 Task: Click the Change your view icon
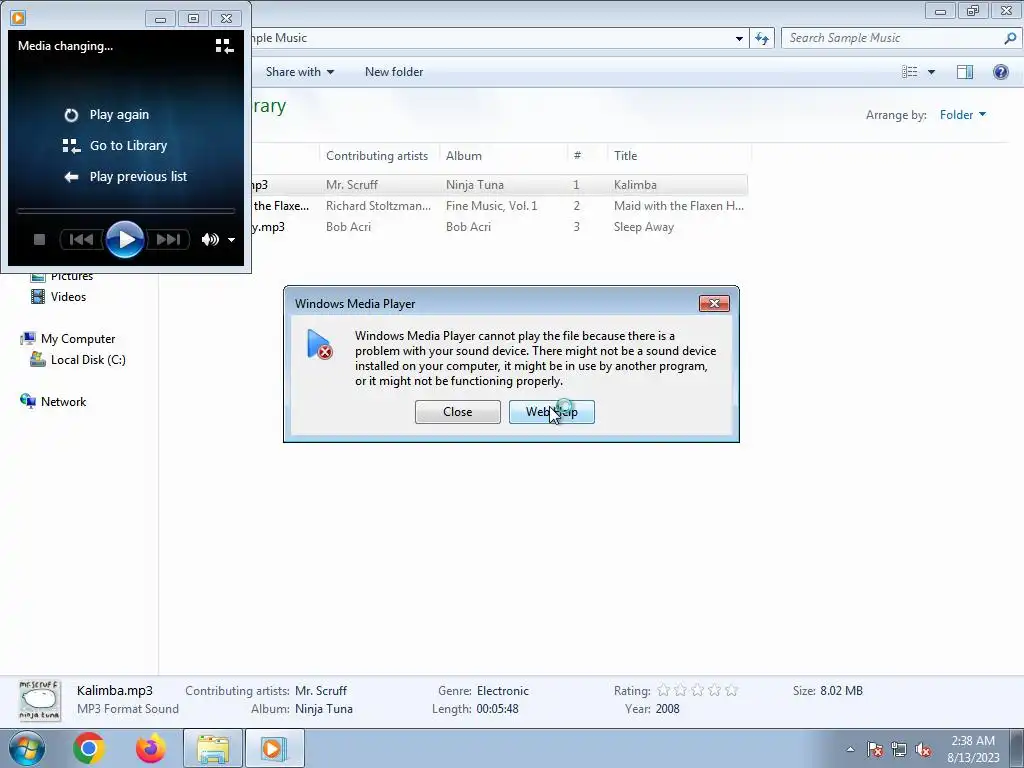pyautogui.click(x=910, y=72)
